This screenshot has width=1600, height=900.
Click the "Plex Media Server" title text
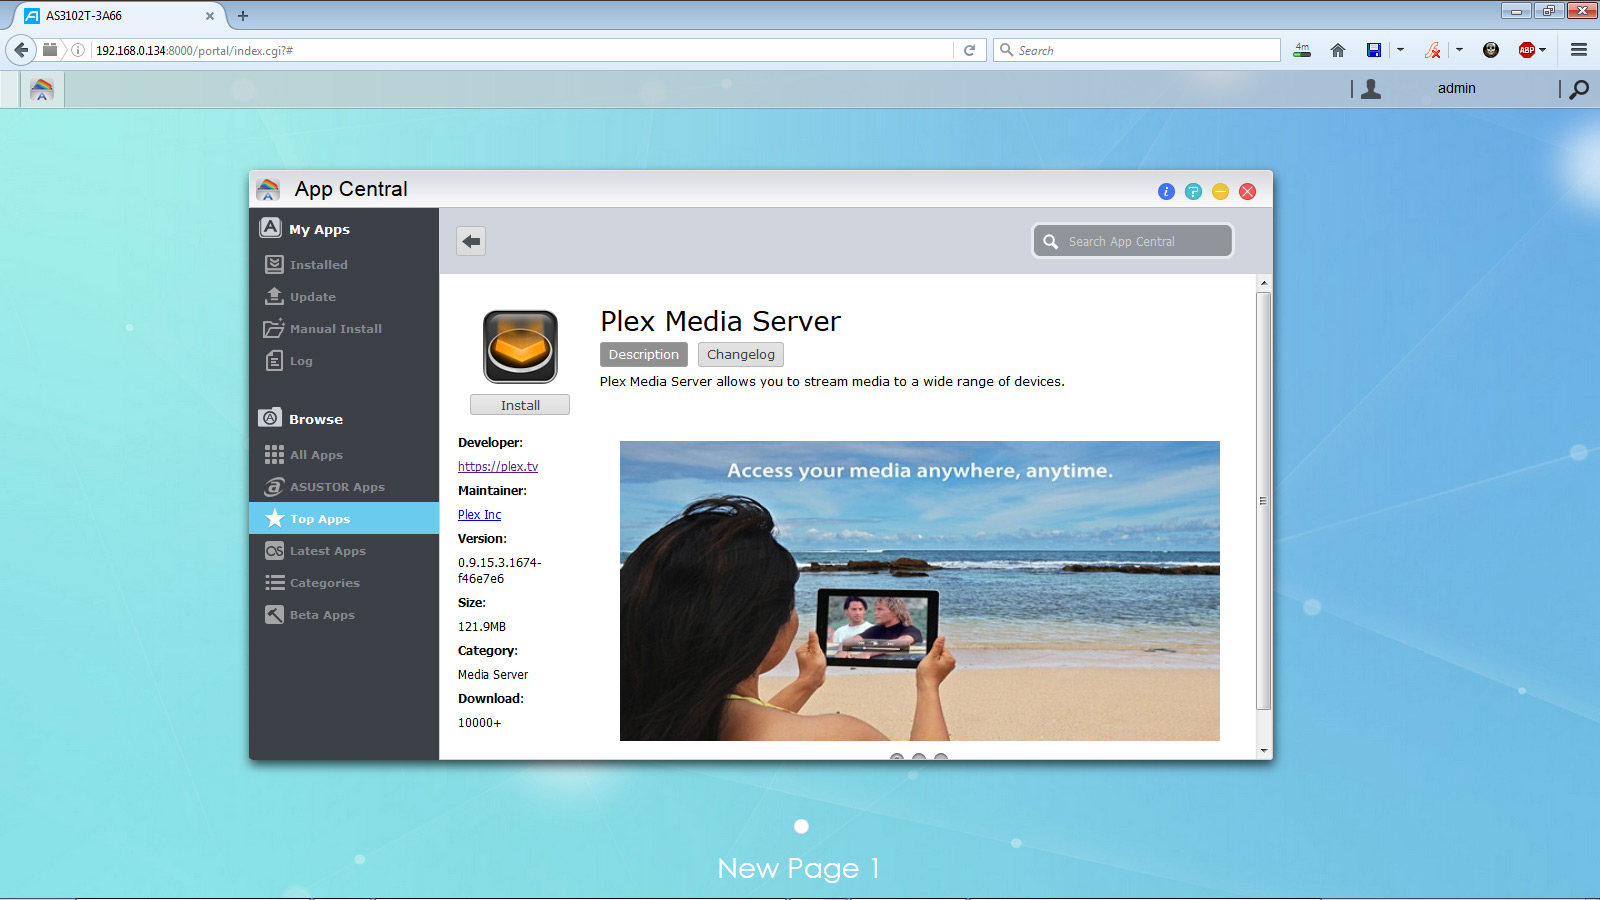(720, 321)
